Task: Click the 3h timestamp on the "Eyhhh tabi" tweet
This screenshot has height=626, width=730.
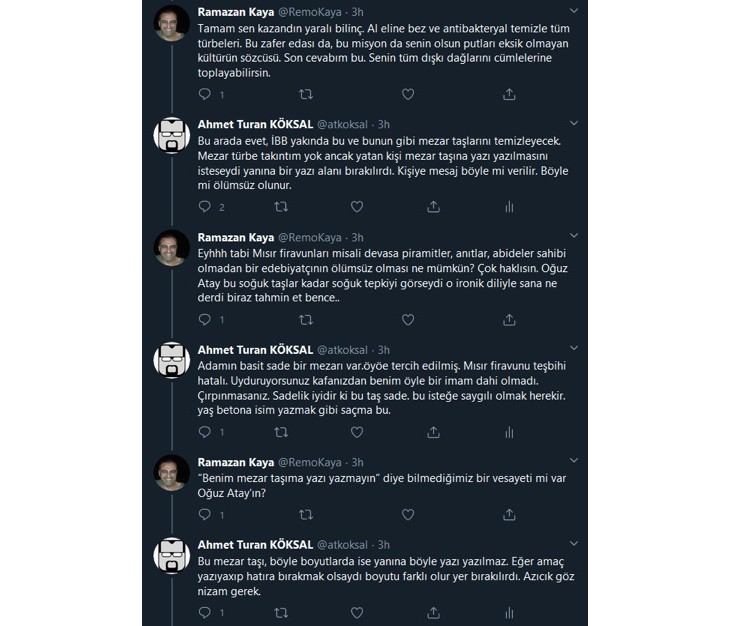Action: click(357, 237)
